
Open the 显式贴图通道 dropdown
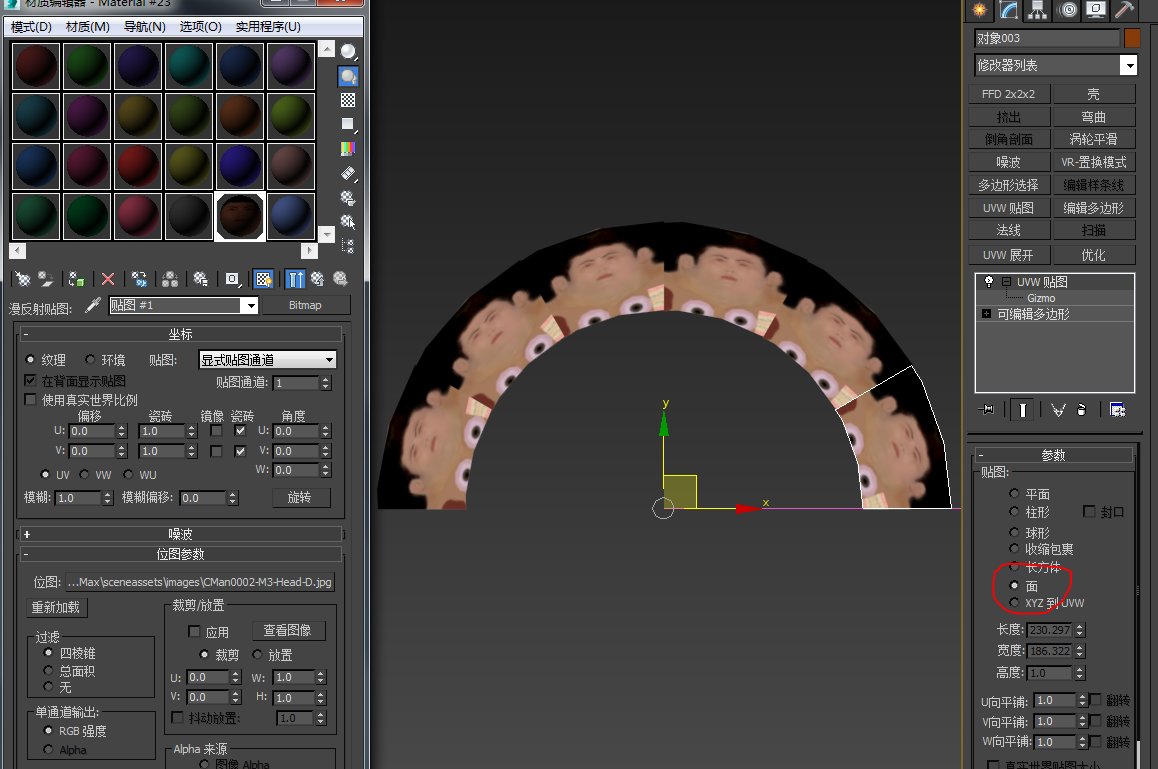pos(267,360)
